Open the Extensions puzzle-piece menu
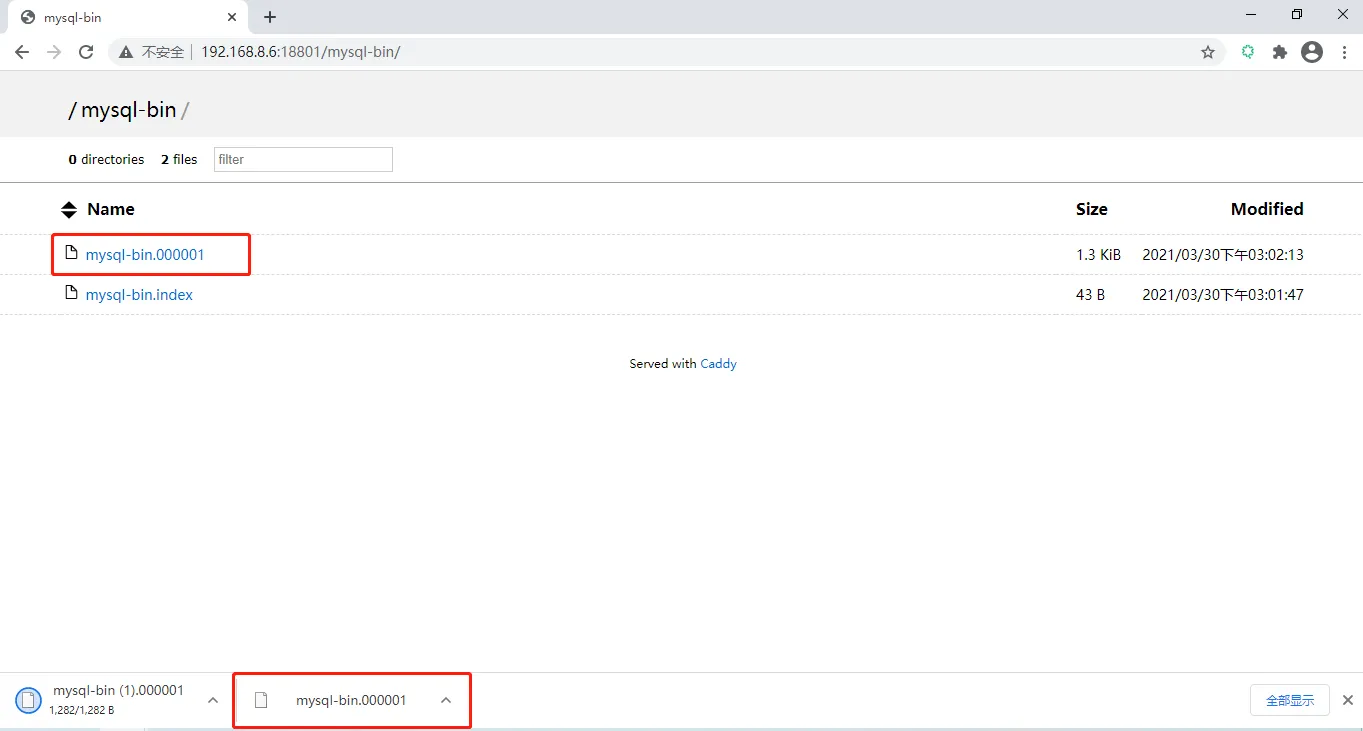The image size is (1363, 731). pyautogui.click(x=1279, y=52)
